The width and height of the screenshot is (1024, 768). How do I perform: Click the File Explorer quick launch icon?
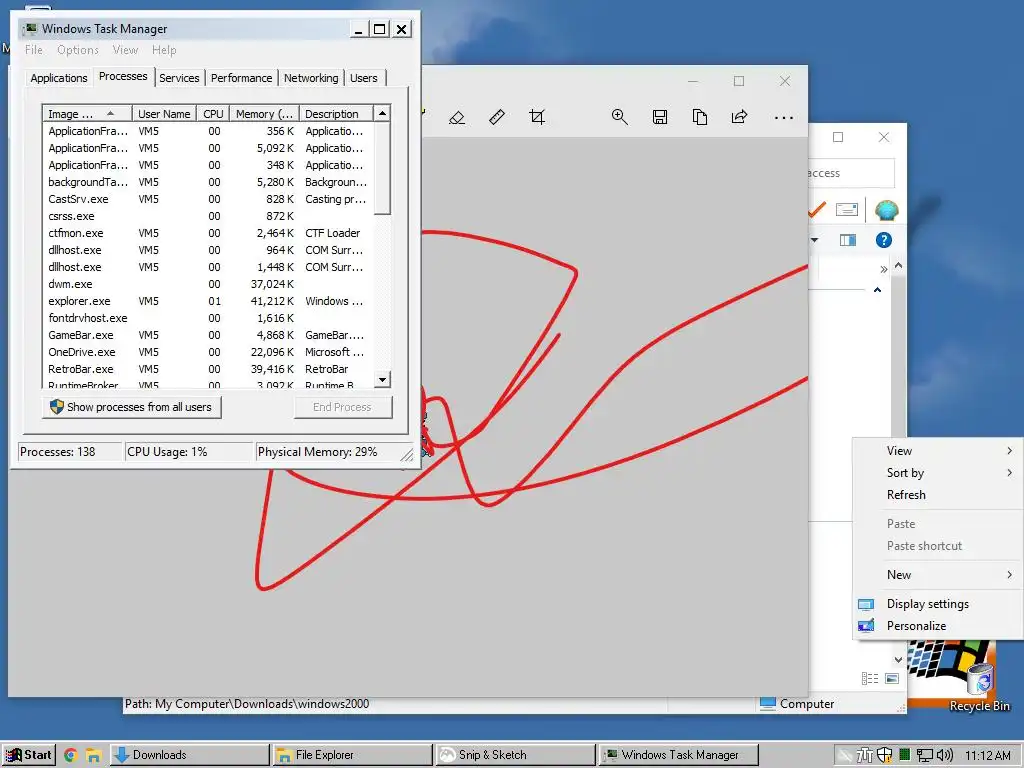tap(93, 756)
